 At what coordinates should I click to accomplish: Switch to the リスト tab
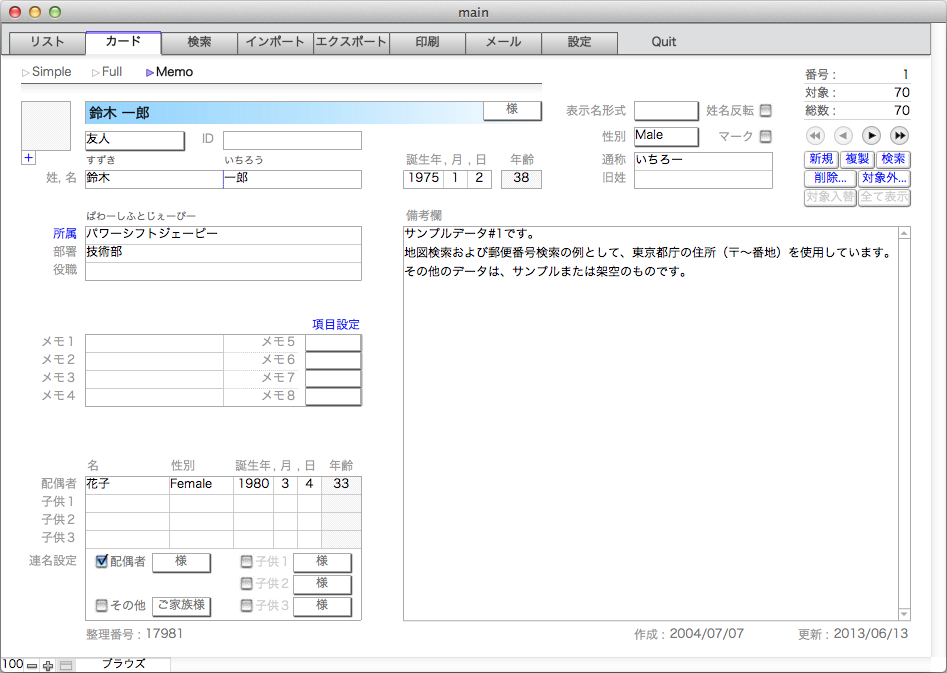pos(47,42)
